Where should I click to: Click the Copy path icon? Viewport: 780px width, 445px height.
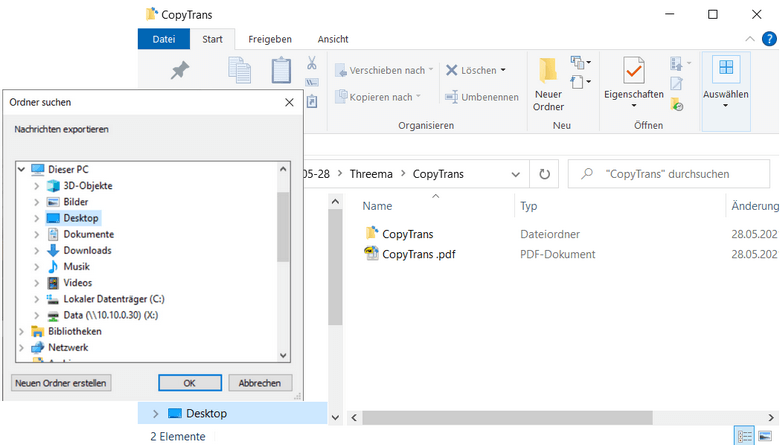pos(312,83)
